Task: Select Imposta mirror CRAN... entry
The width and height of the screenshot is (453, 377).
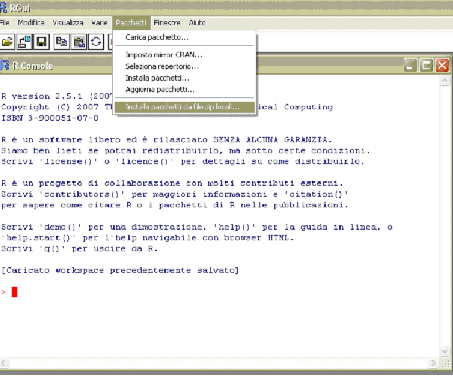Action: point(185,55)
